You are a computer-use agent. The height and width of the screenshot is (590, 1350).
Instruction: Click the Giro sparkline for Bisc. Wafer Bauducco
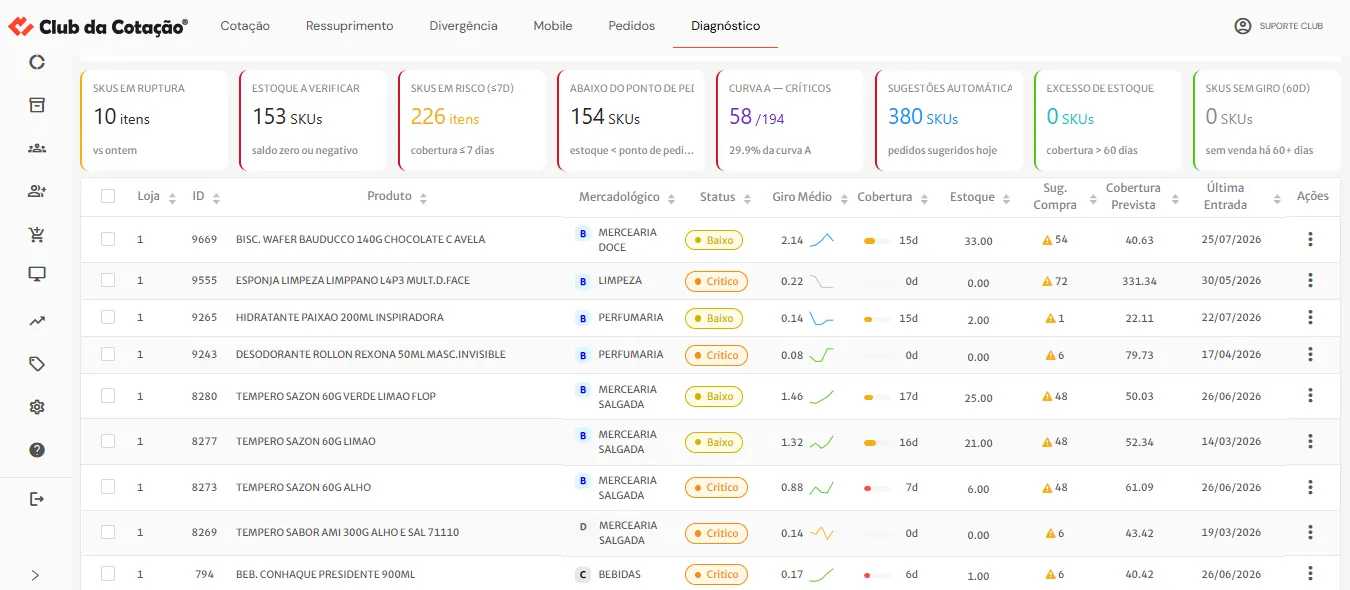pos(821,240)
